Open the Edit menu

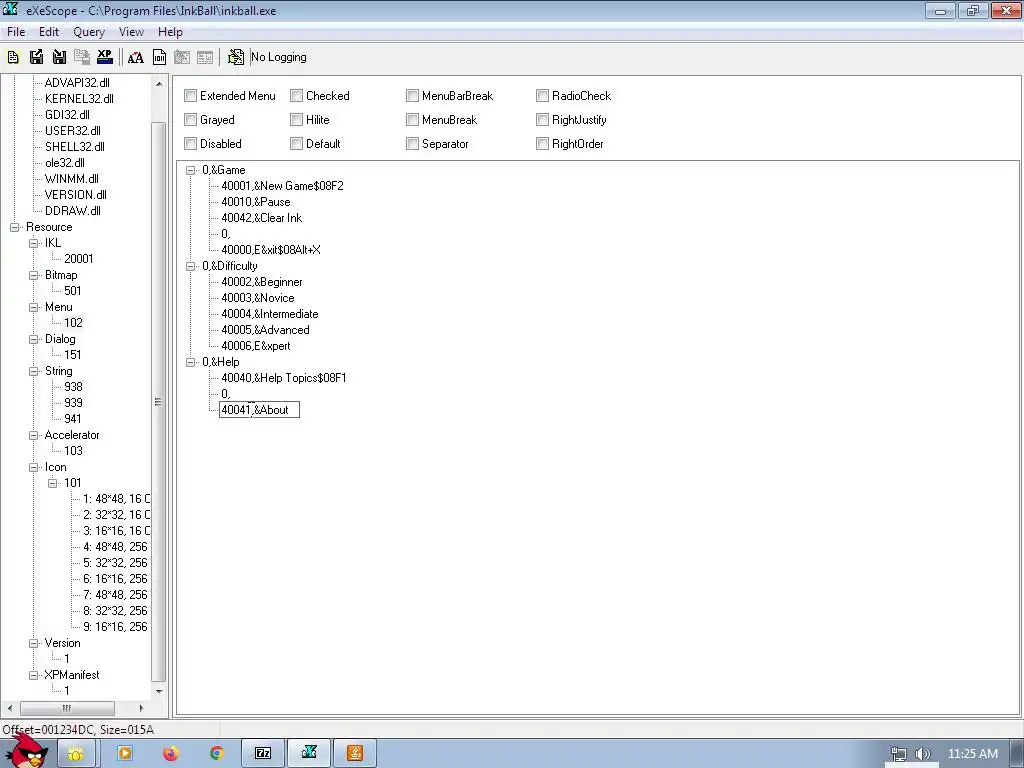pyautogui.click(x=49, y=32)
